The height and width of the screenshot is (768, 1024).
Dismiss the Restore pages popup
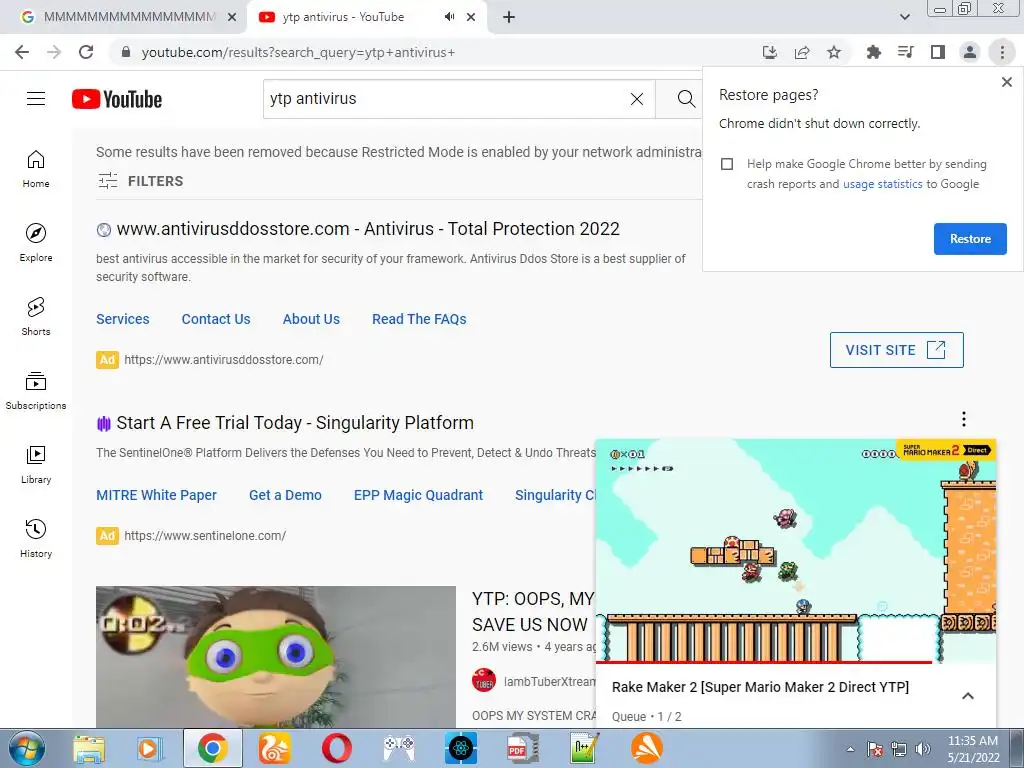click(x=1006, y=82)
